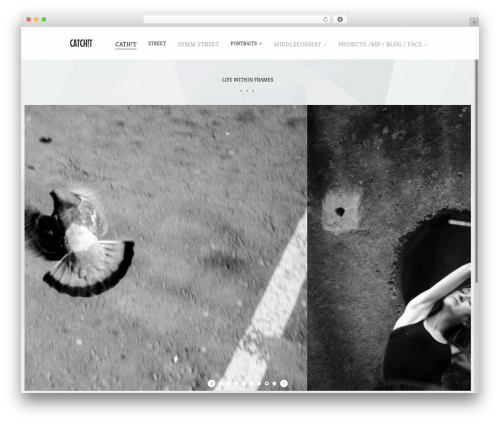500x423 pixels.
Task: Click the slider arrow button left of dots
Action: click(211, 383)
